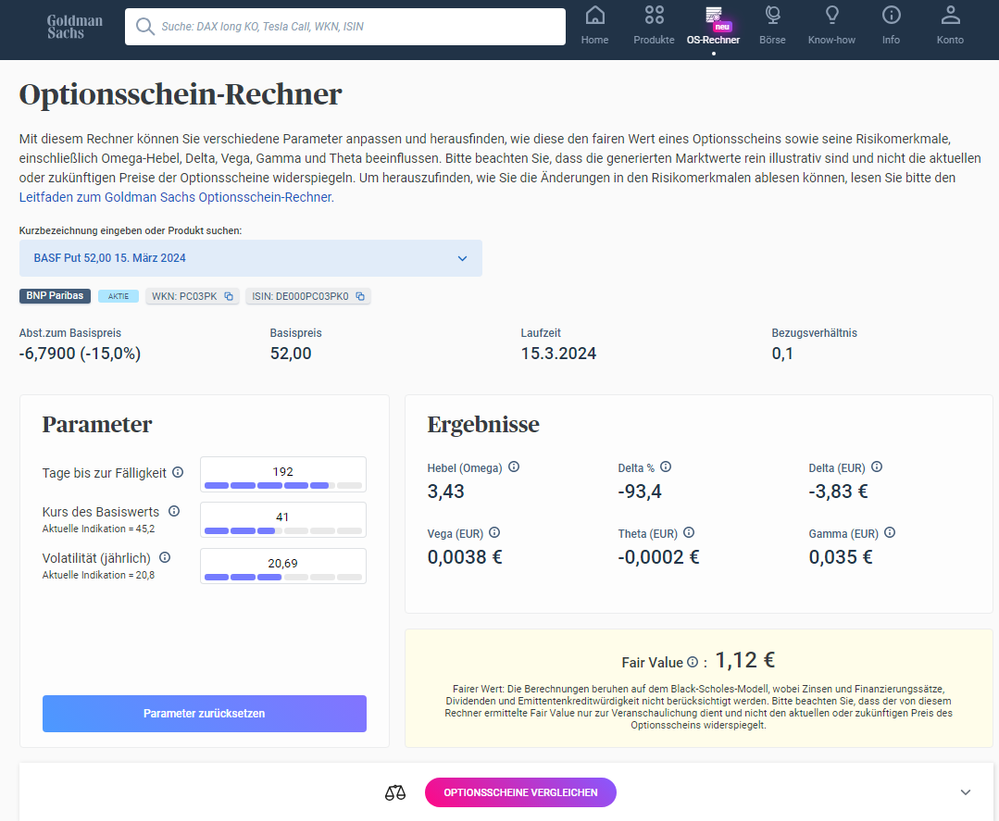Expand the Optionsscheine vergleichen panel
The height and width of the screenshot is (821, 999).
[x=965, y=792]
